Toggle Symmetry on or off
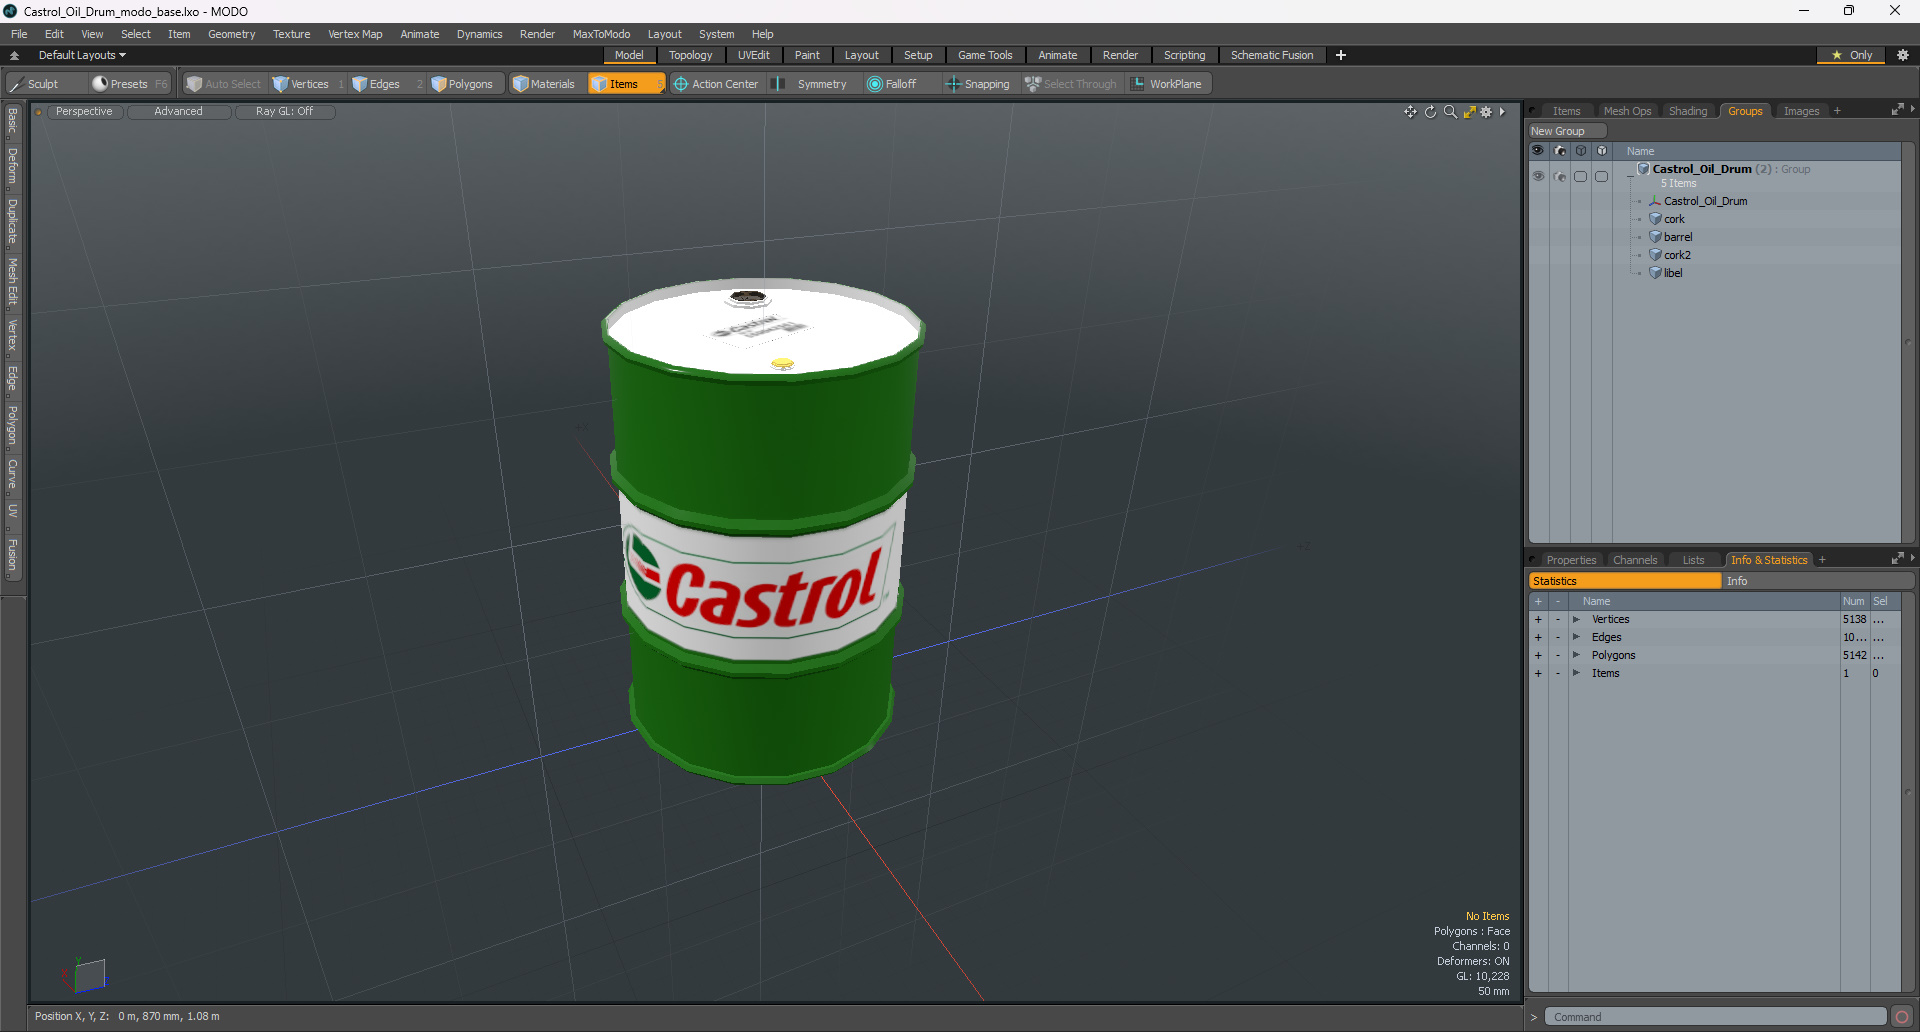Screen dimensions: 1920x1032 tap(812, 84)
